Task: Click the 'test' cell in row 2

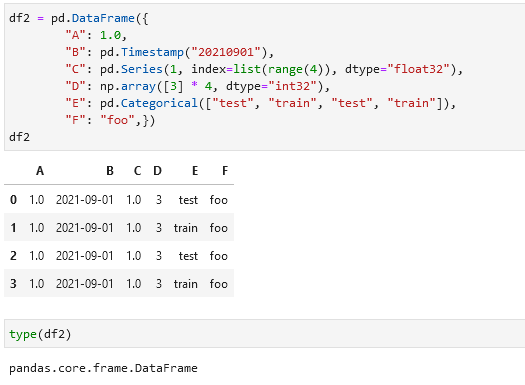Action: [x=188, y=256]
